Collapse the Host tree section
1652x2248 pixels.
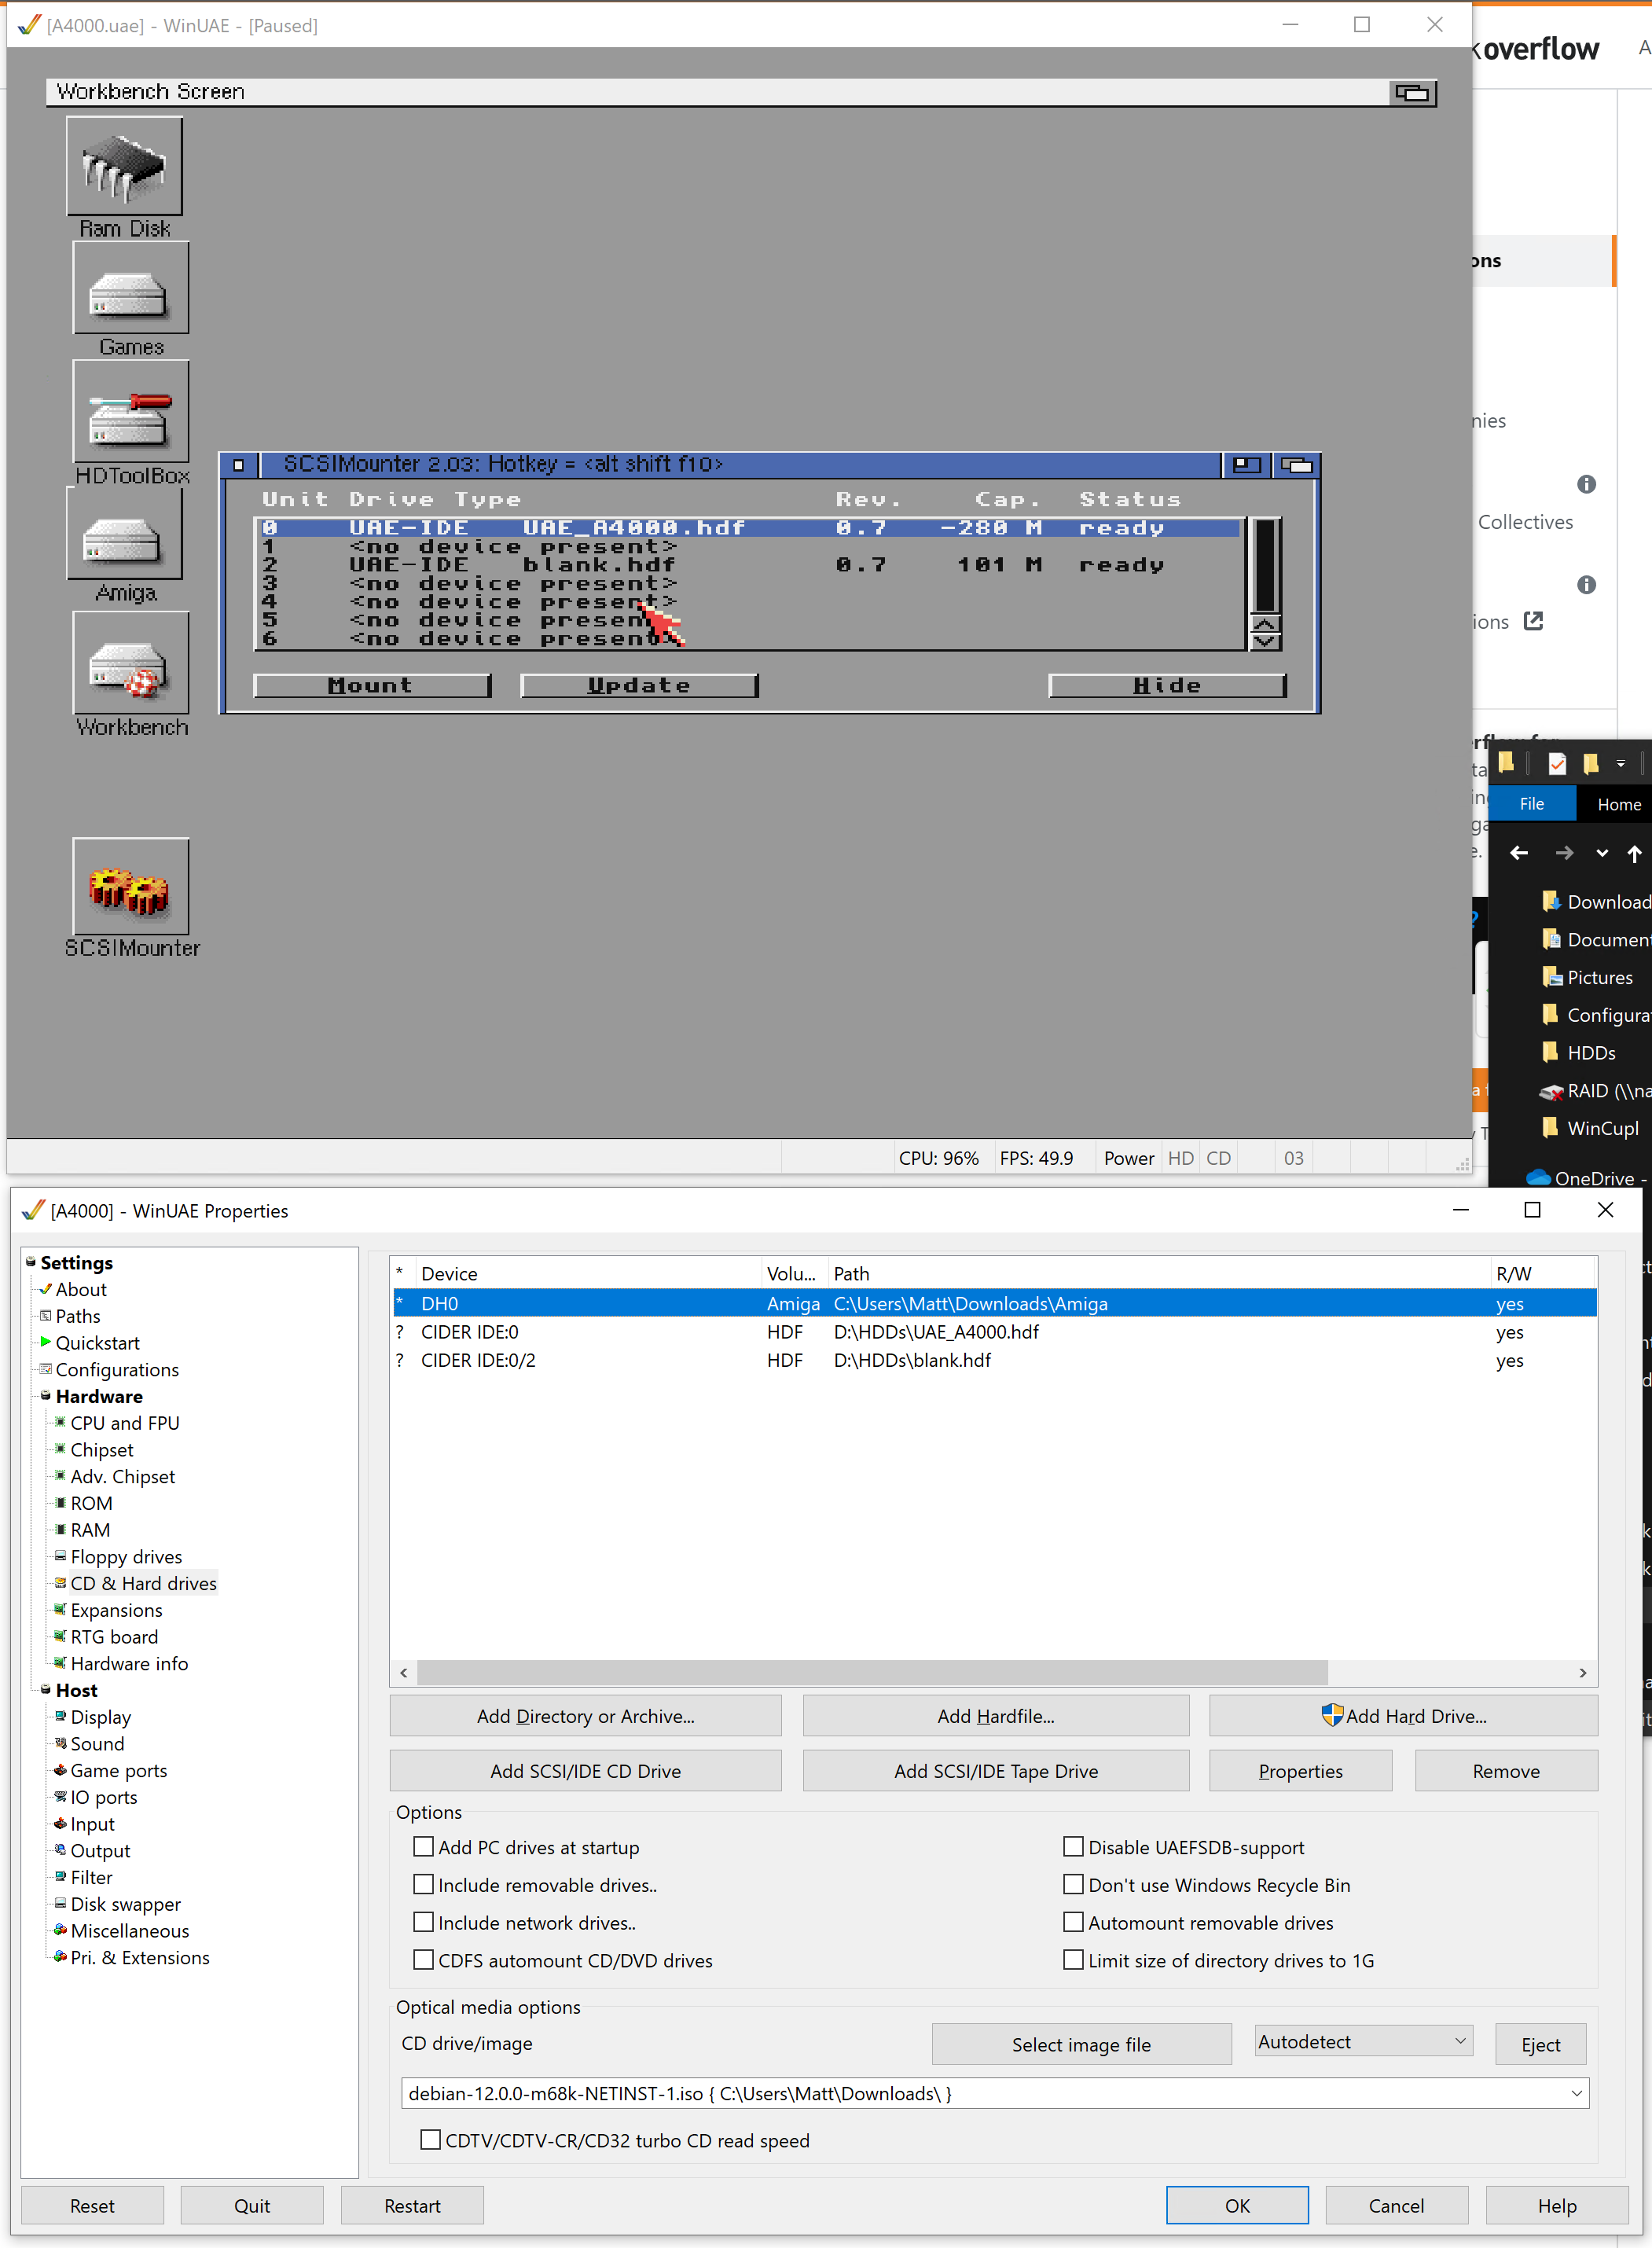pyautogui.click(x=46, y=1690)
